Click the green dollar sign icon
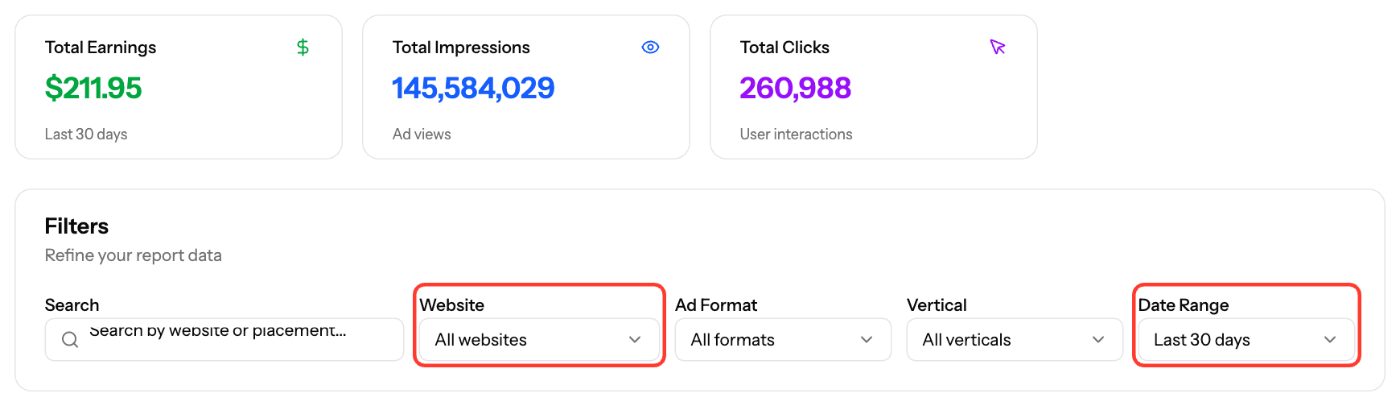This screenshot has width=1400, height=406. click(x=303, y=47)
